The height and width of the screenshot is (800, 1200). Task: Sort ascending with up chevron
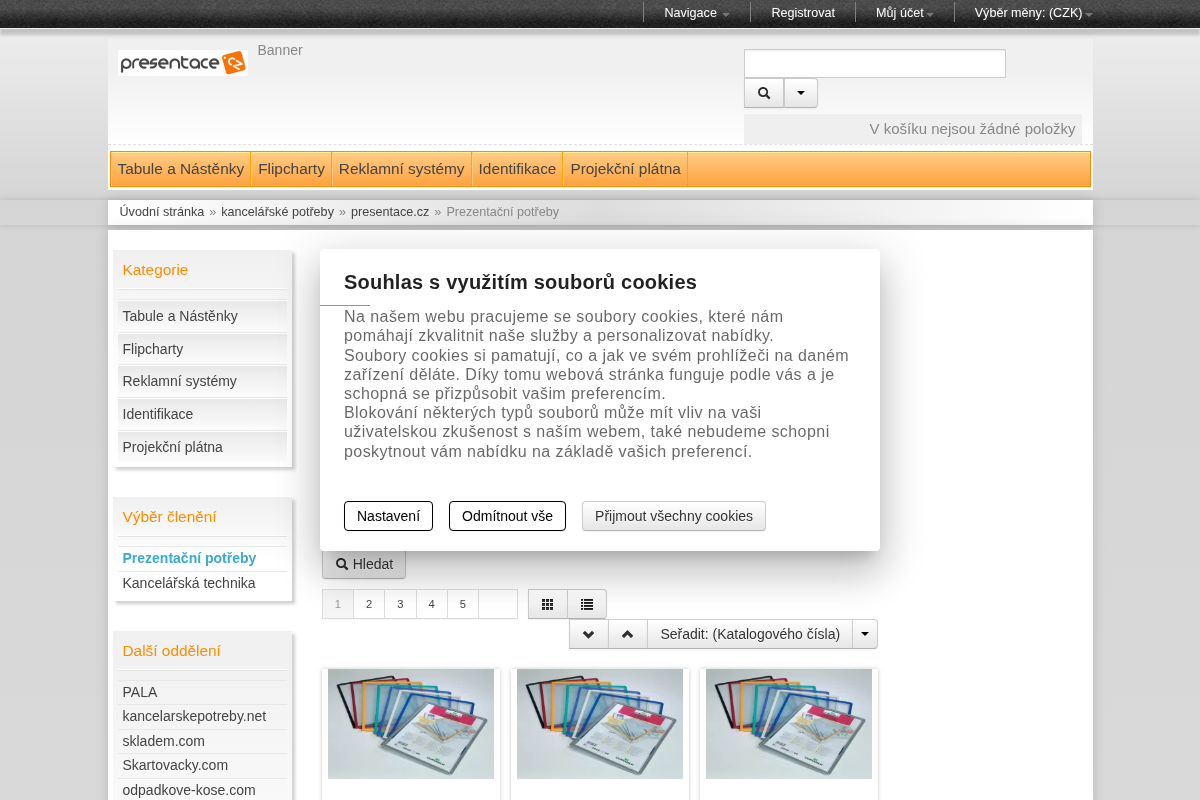(x=628, y=634)
